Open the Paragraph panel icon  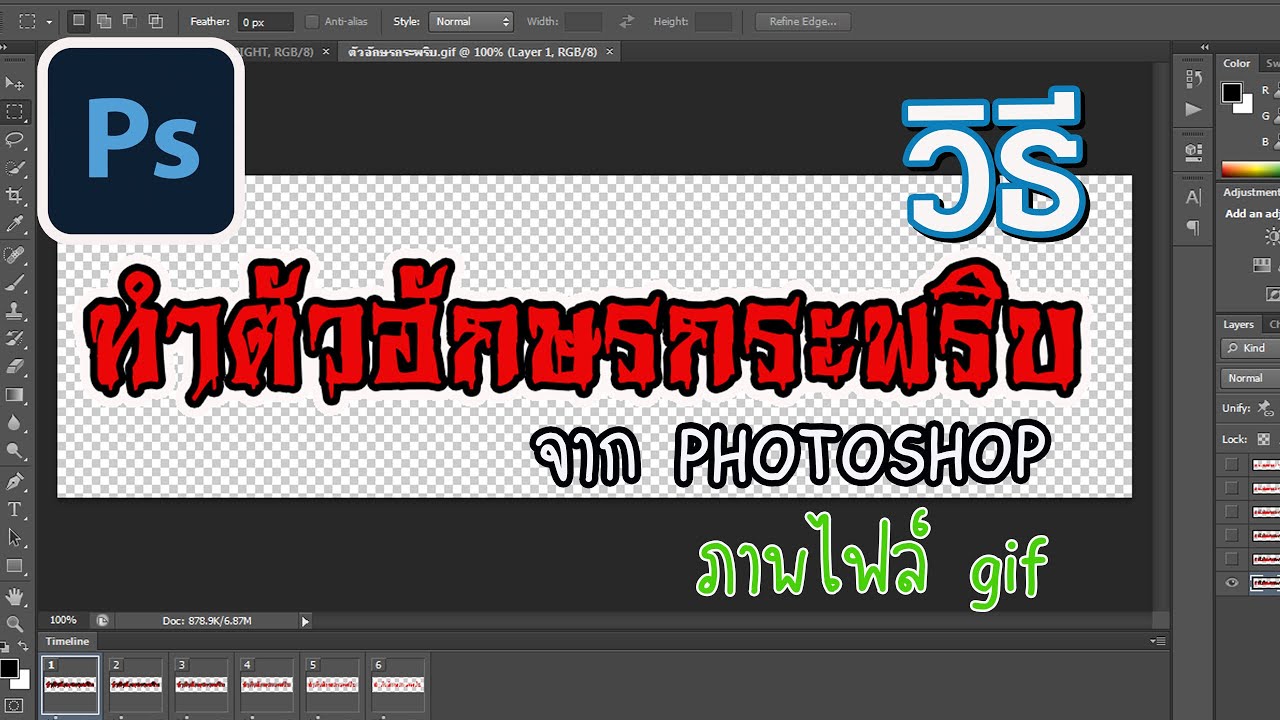1193,227
